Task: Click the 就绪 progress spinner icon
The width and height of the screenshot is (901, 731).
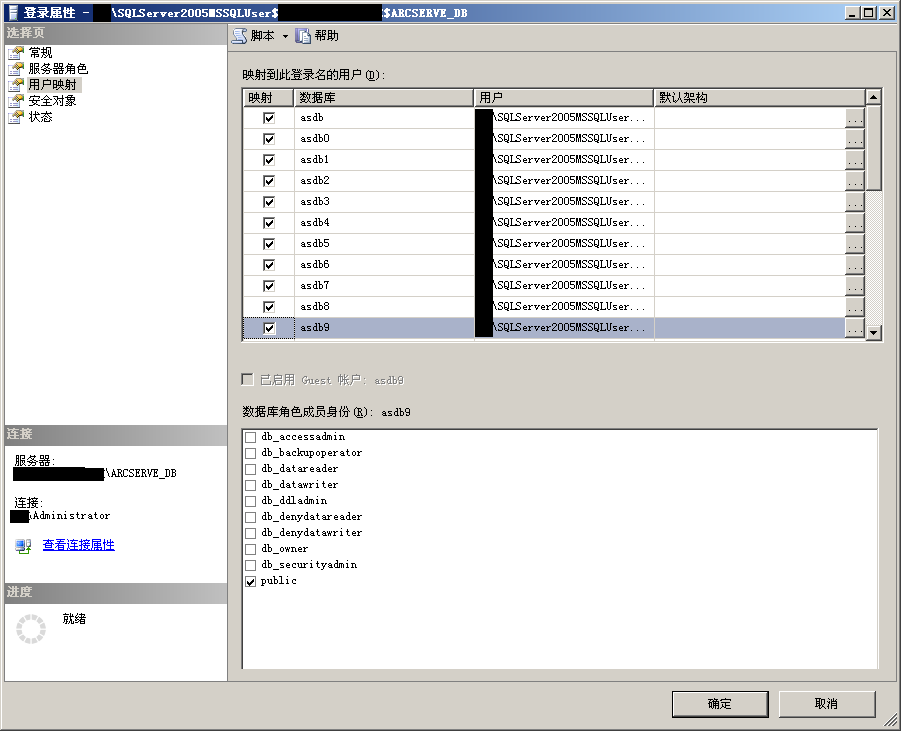Action: coord(30,628)
